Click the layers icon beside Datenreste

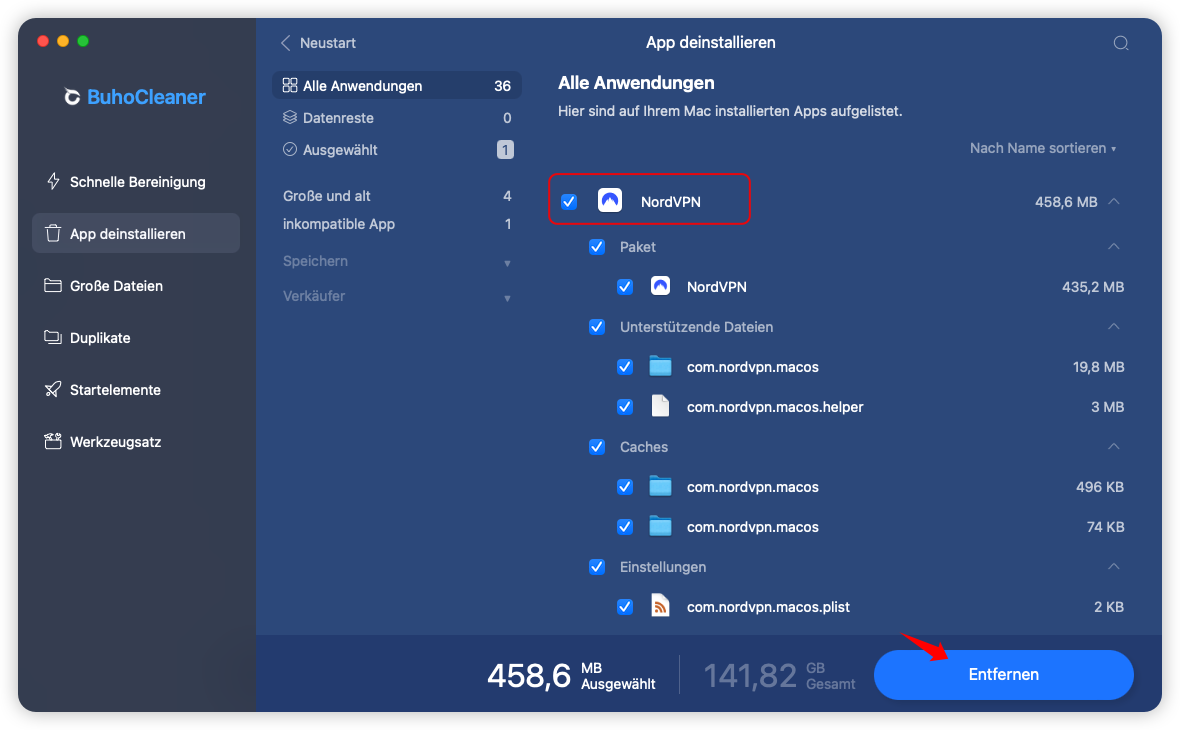[x=290, y=117]
